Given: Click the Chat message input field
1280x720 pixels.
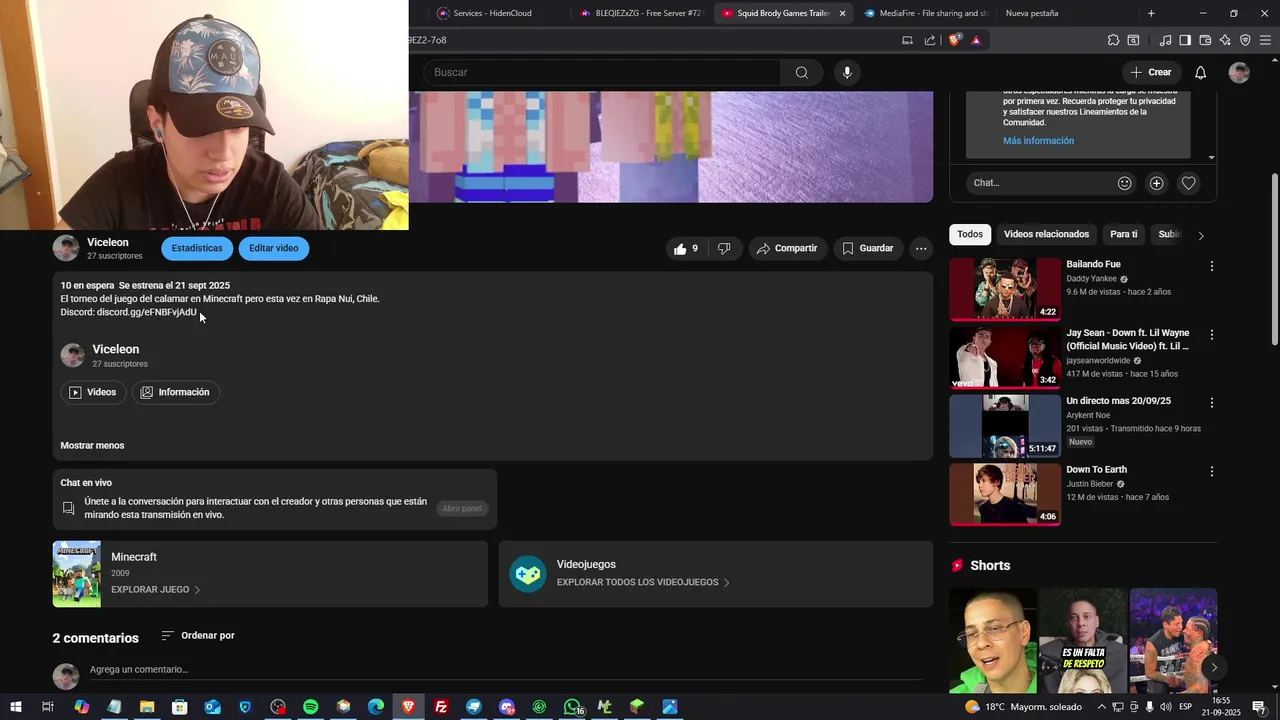Looking at the screenshot, I should [x=1040, y=183].
